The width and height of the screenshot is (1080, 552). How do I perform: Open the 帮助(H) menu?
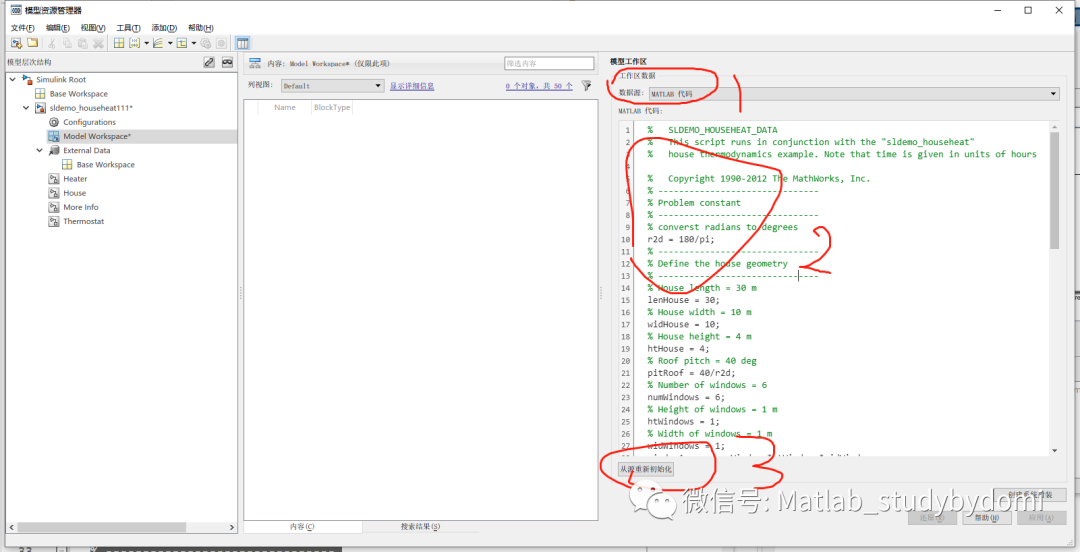200,28
